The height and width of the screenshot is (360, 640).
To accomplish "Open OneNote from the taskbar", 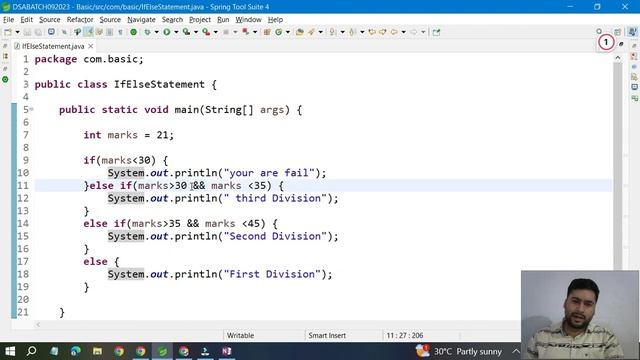I will pyautogui.click(x=227, y=351).
